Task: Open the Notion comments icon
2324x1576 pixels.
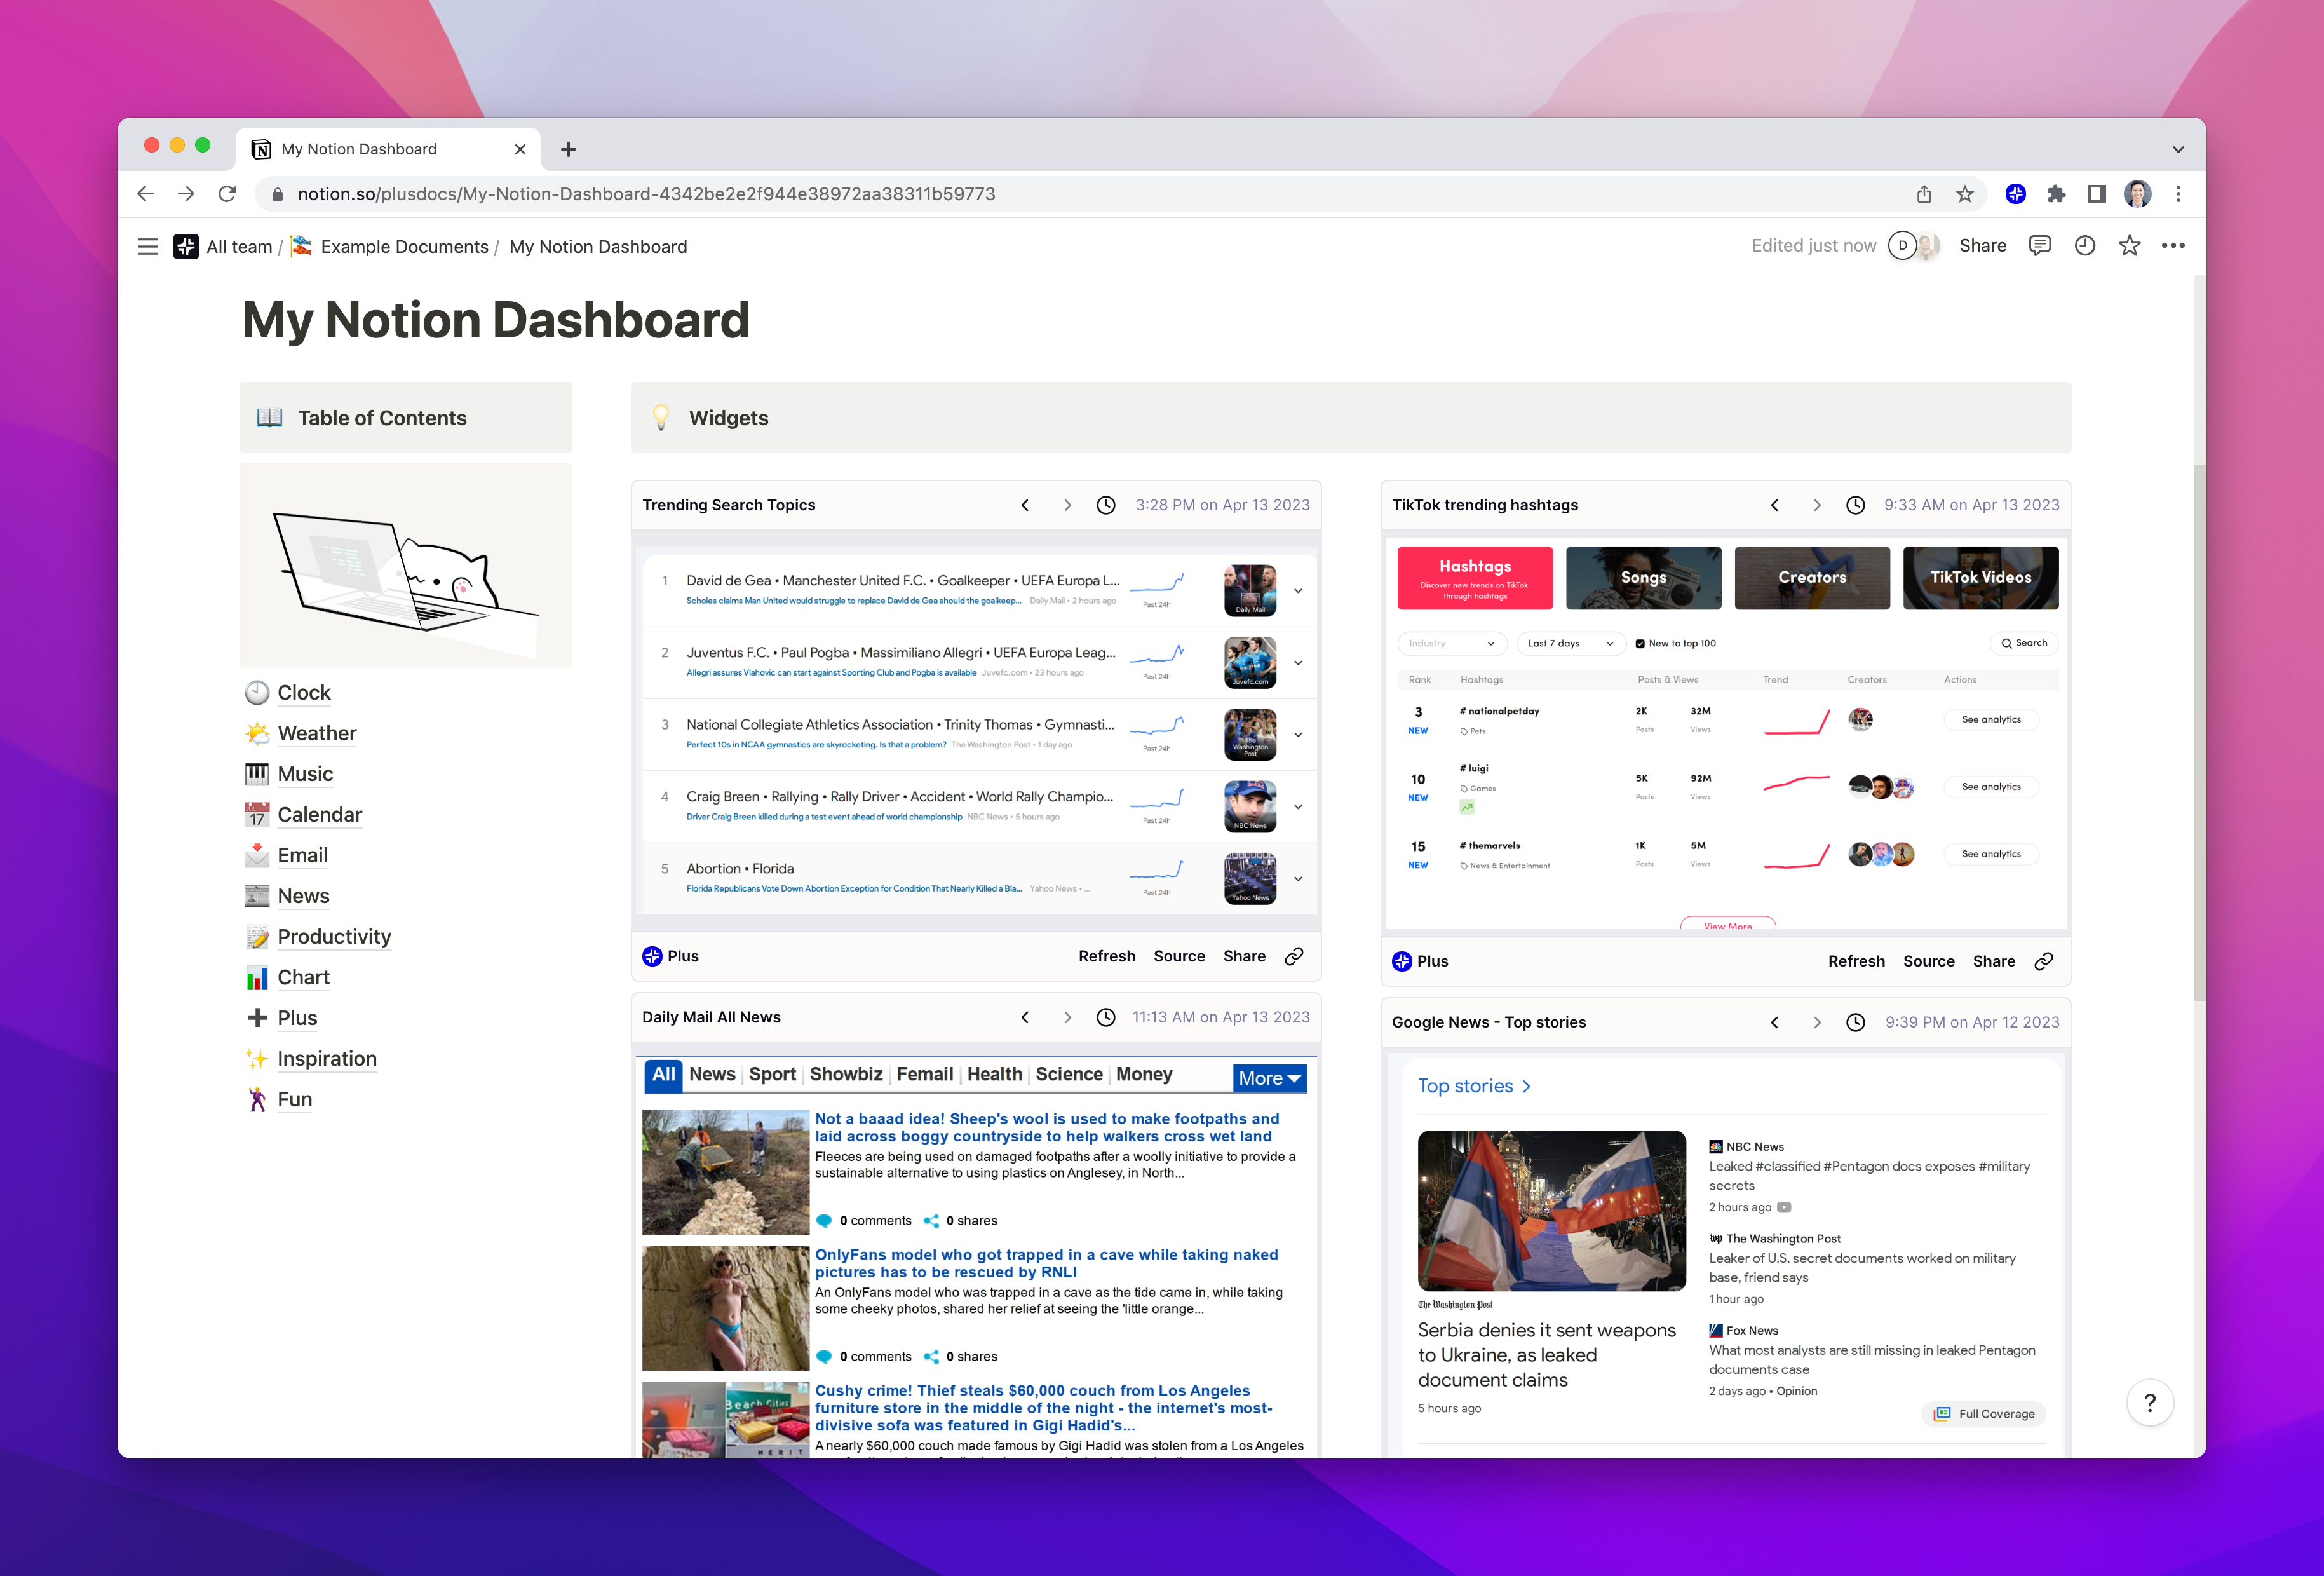Action: (2039, 246)
